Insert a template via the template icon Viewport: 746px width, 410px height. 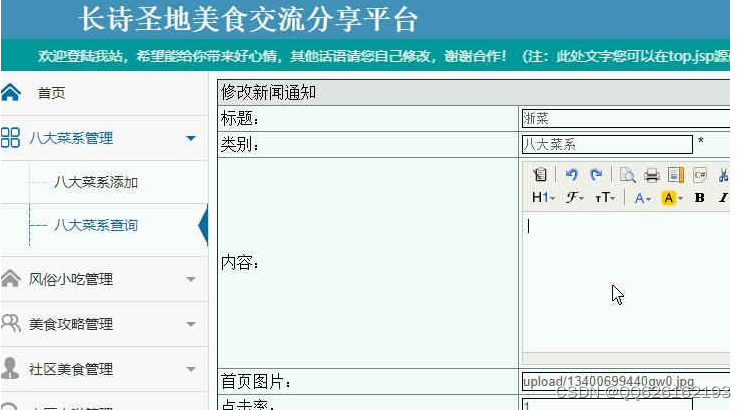coord(676,175)
